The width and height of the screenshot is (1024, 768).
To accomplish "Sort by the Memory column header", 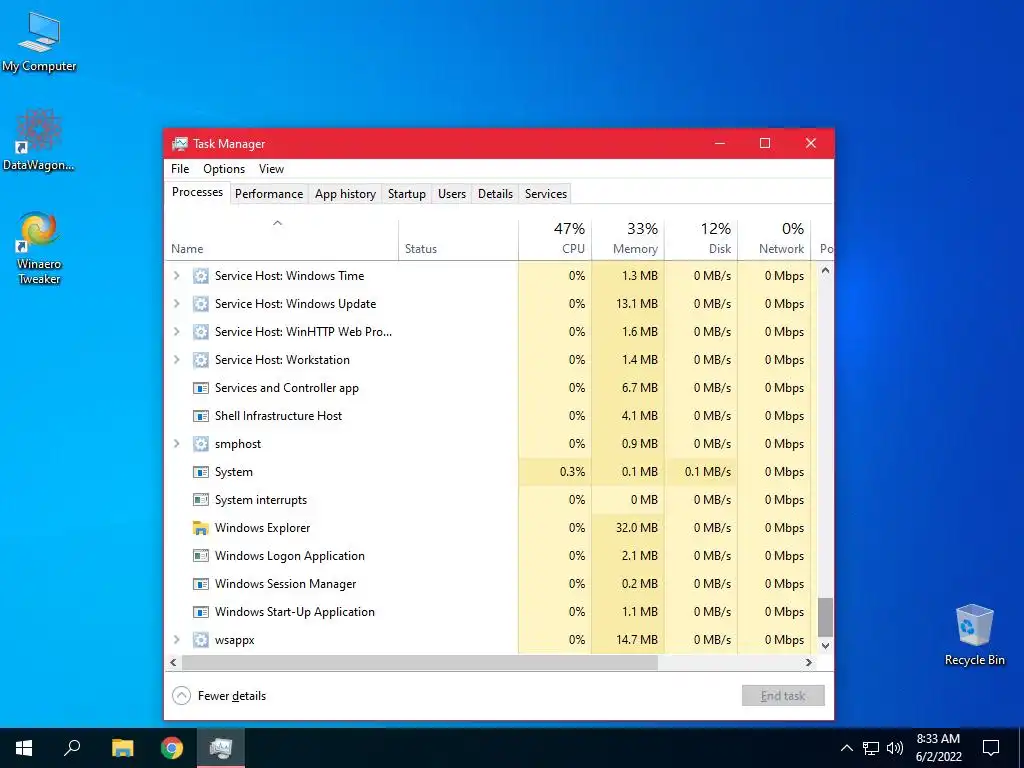I will point(628,239).
